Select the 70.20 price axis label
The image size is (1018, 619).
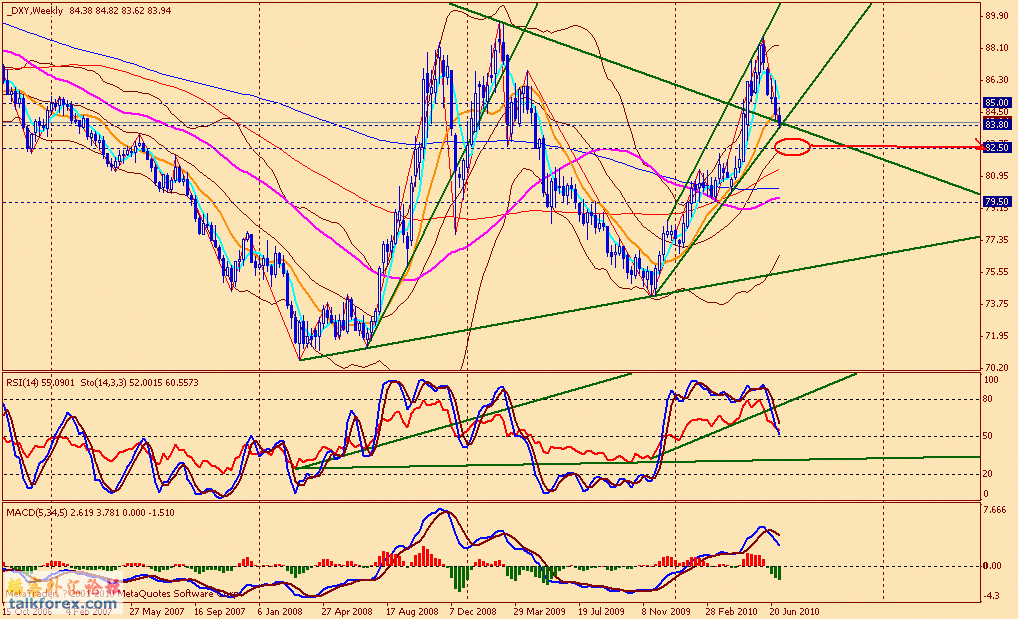[x=996, y=367]
